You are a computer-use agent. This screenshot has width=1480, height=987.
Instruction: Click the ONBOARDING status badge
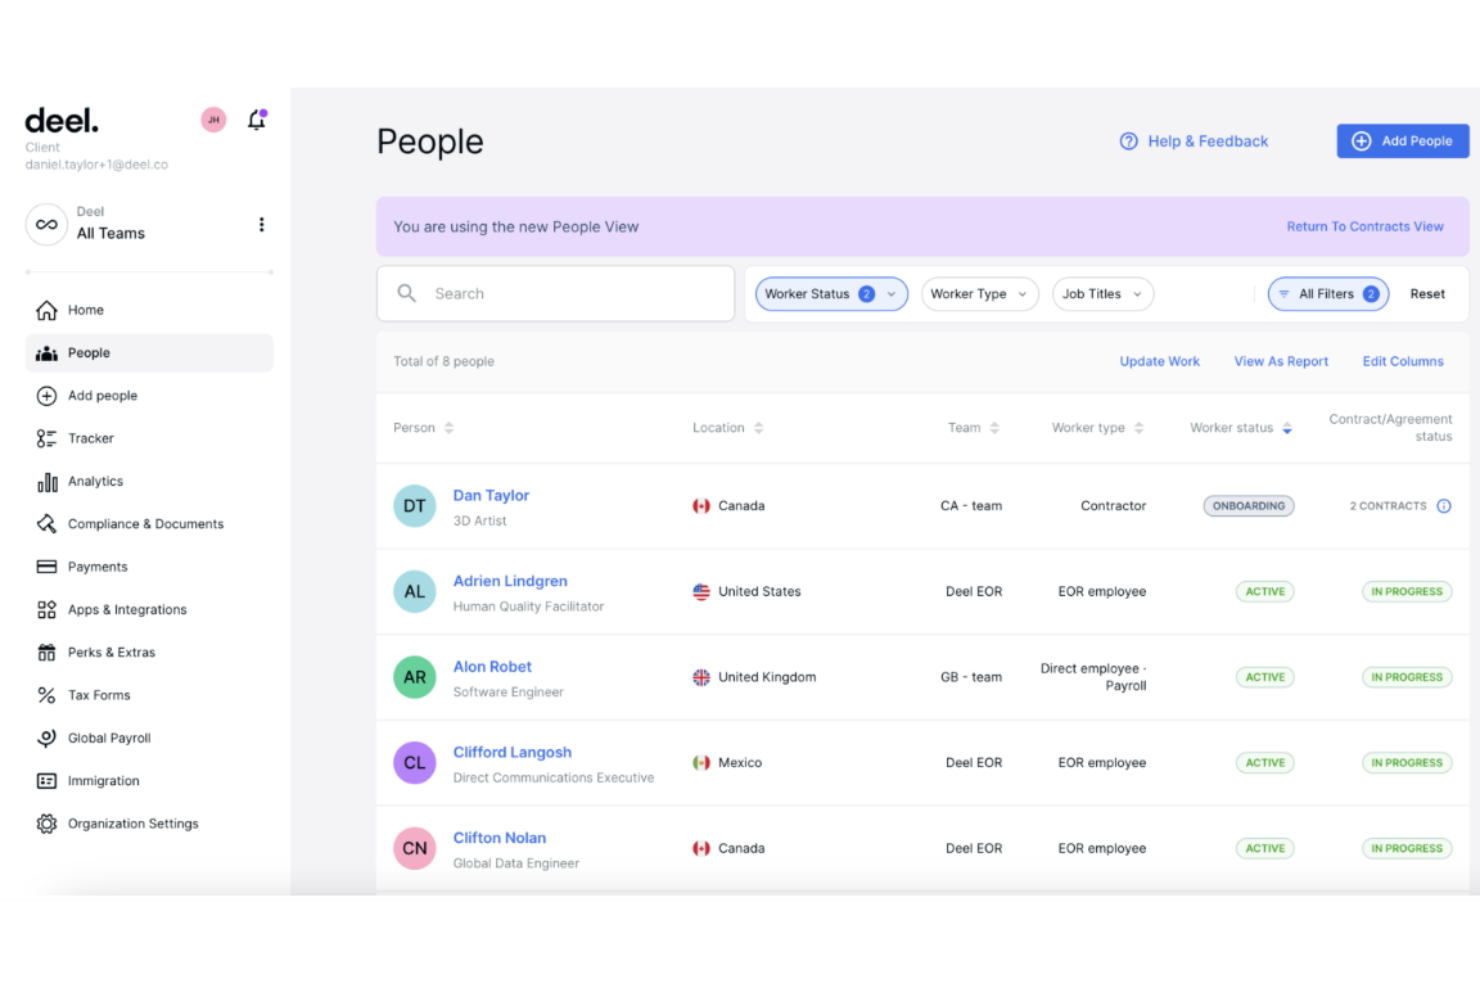point(1248,506)
